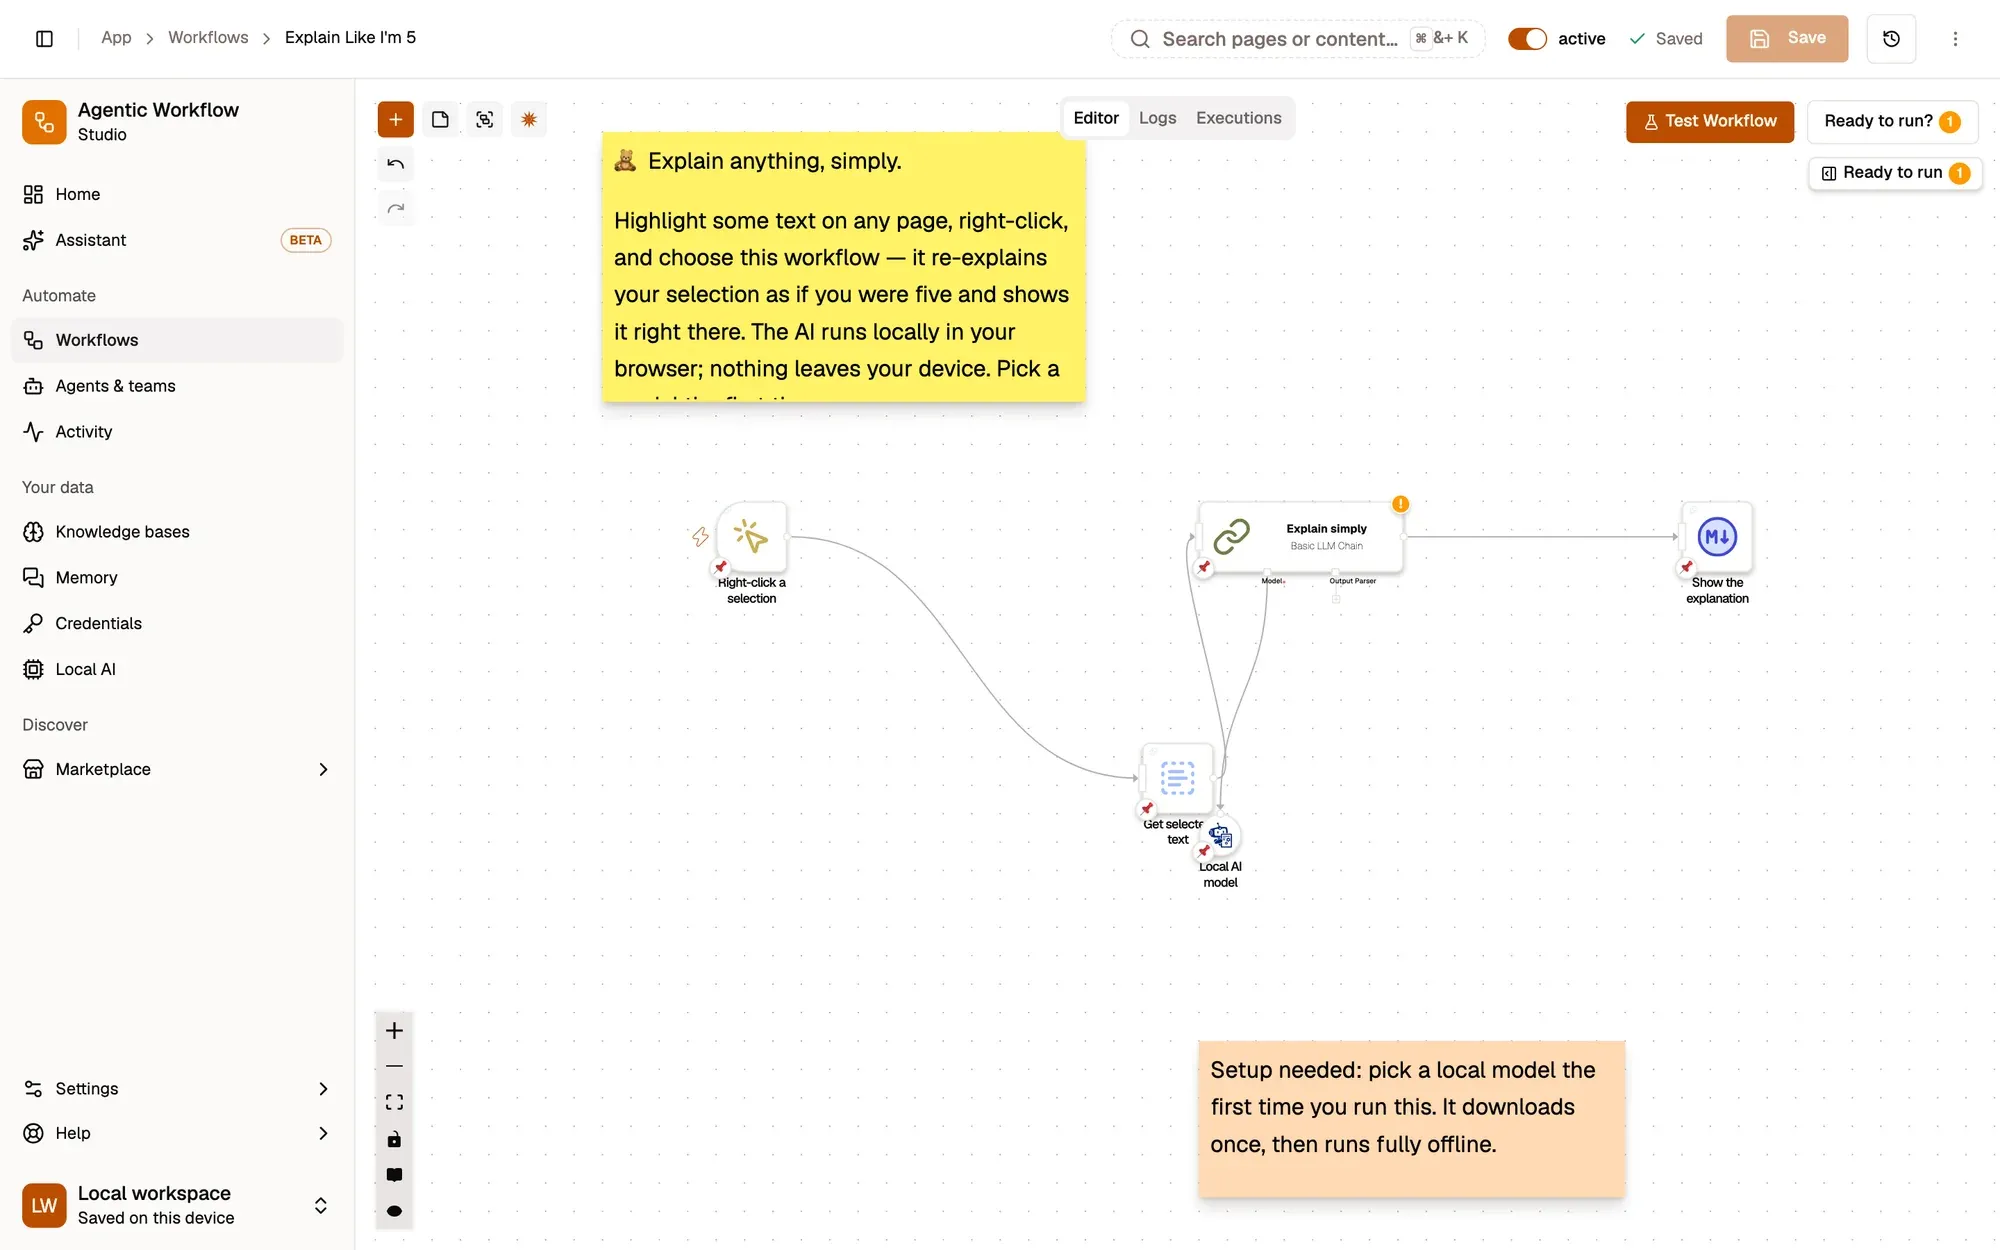Select the orange Setup needed sticky note
The height and width of the screenshot is (1250, 2000).
(1412, 1119)
